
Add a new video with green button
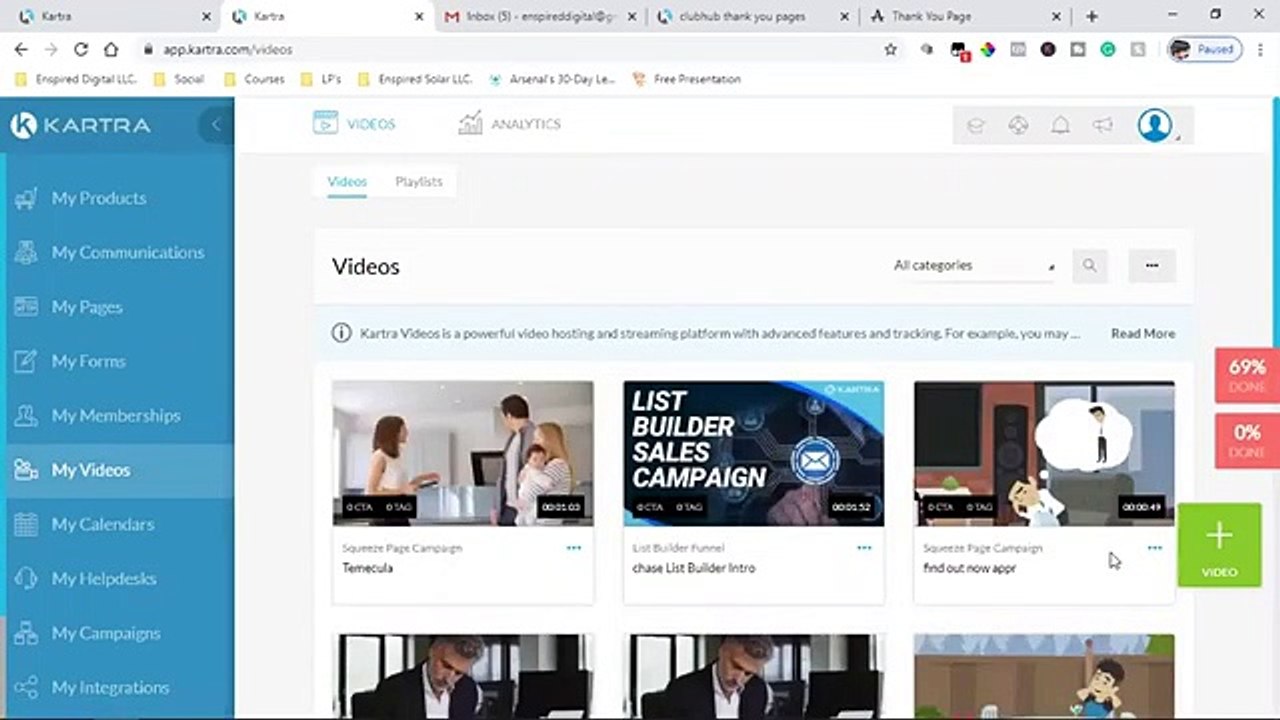click(x=1219, y=546)
